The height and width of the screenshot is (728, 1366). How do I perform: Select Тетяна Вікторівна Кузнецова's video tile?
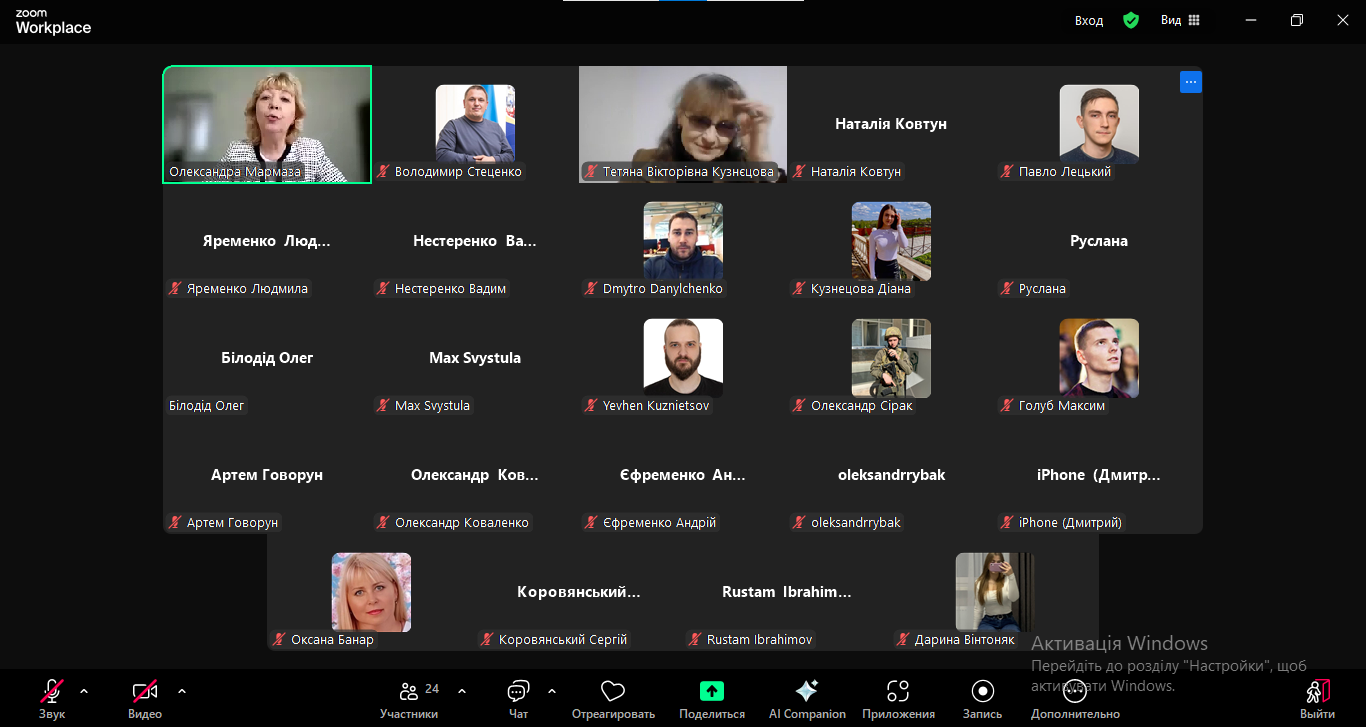point(683,125)
